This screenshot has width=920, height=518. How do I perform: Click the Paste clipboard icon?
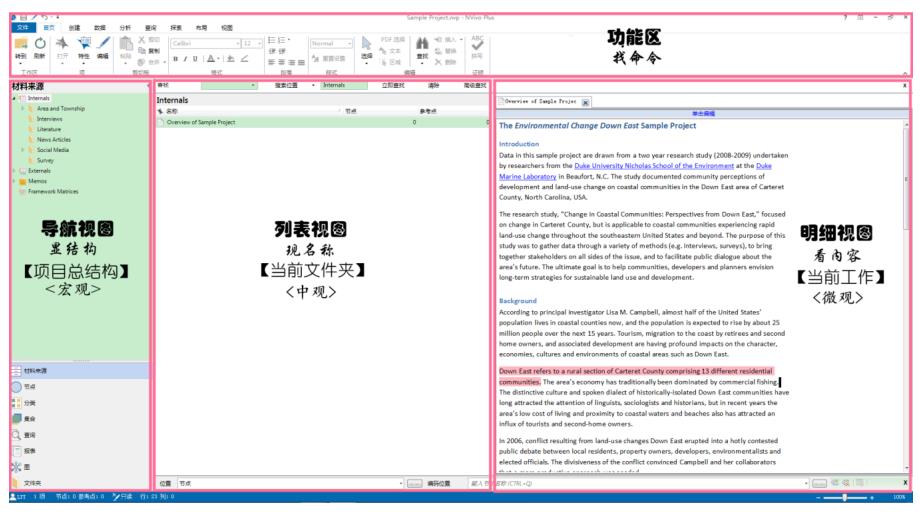pyautogui.click(x=126, y=44)
